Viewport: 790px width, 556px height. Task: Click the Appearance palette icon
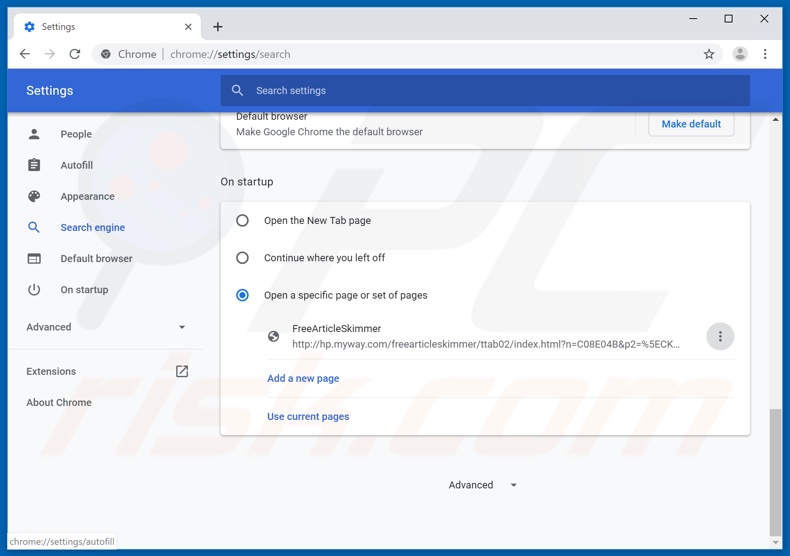click(34, 196)
